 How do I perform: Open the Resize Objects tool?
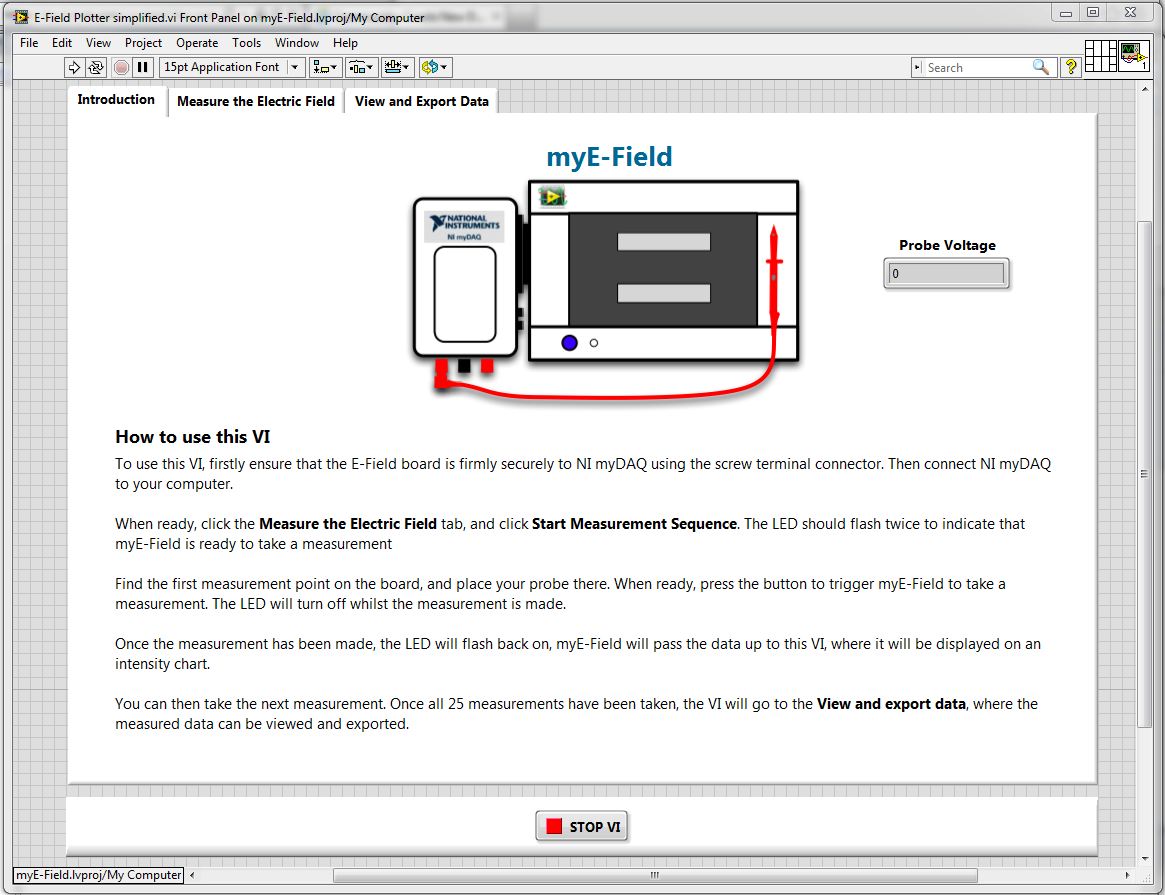click(x=397, y=68)
